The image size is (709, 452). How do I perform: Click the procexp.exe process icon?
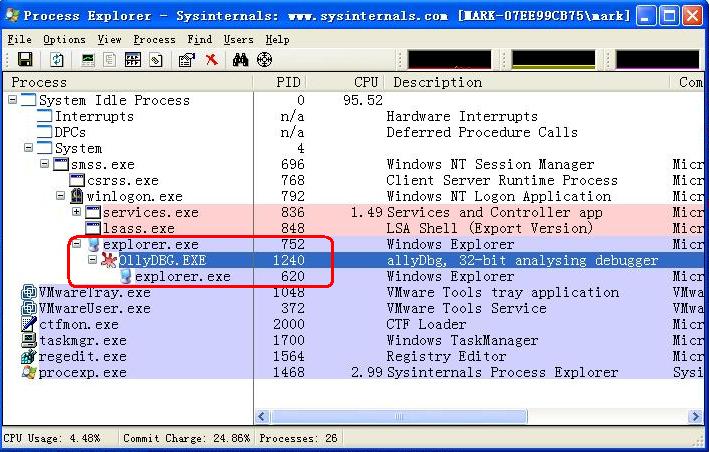(x=29, y=372)
